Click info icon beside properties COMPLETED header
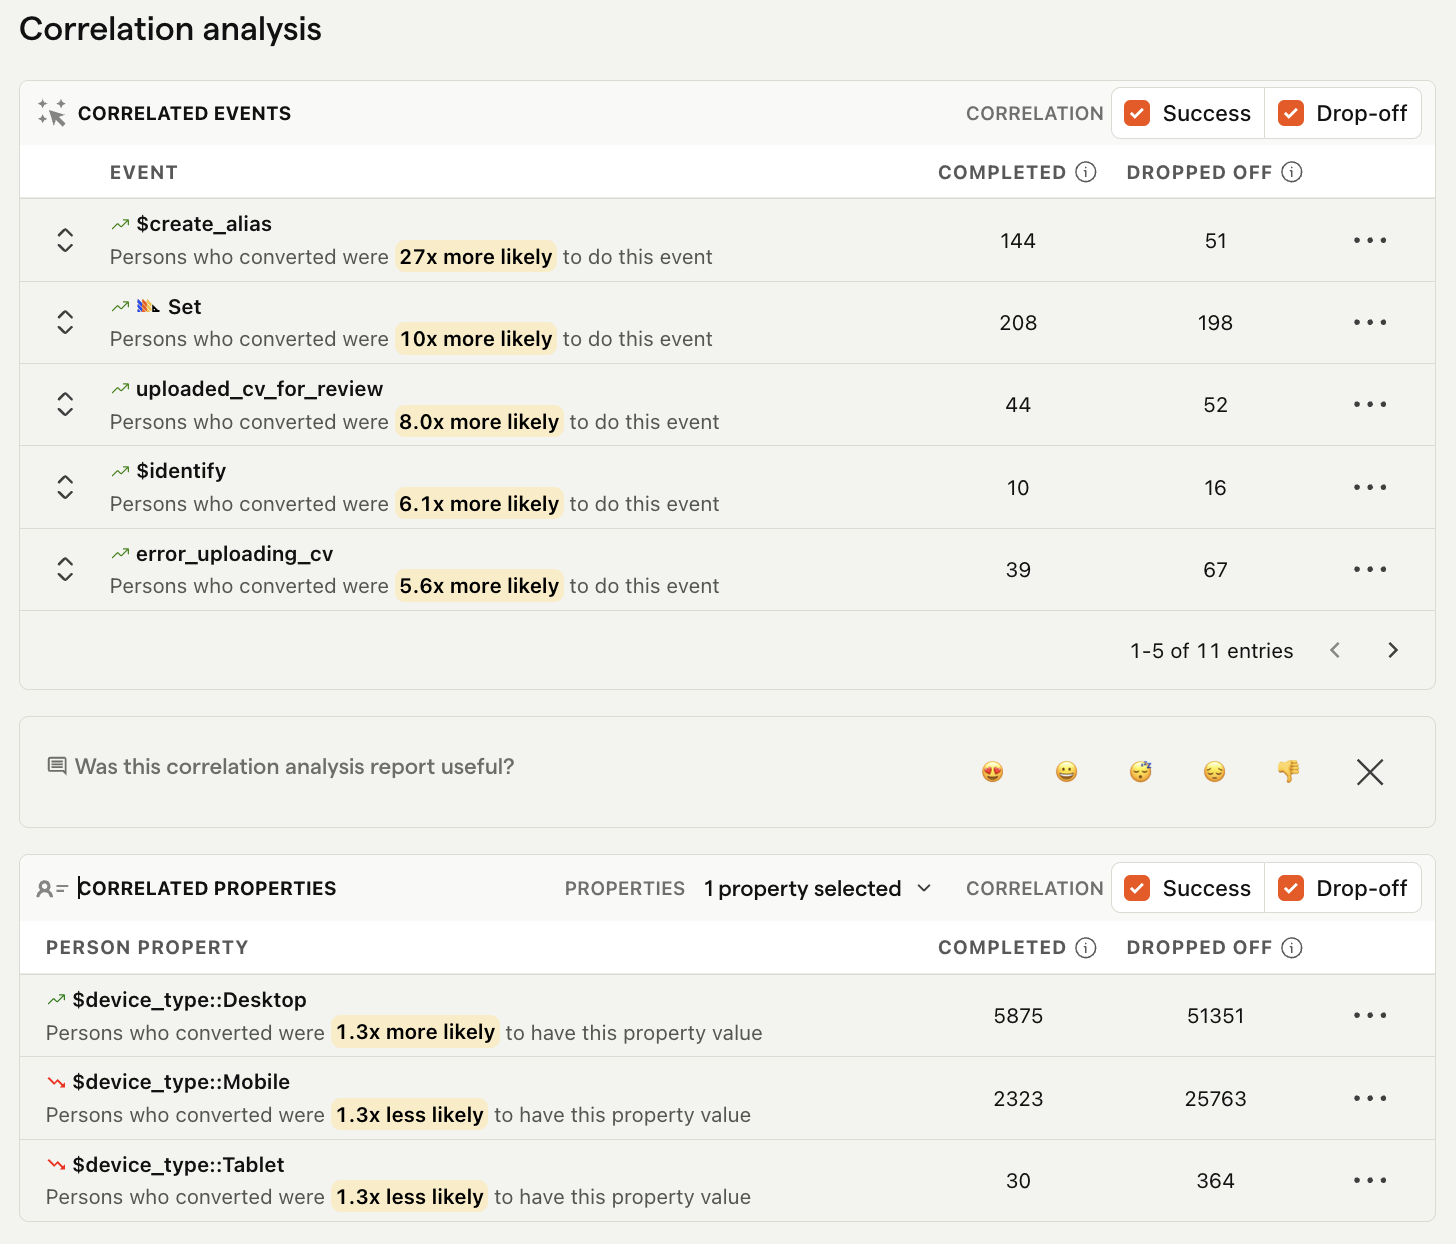The image size is (1456, 1244). click(1086, 947)
